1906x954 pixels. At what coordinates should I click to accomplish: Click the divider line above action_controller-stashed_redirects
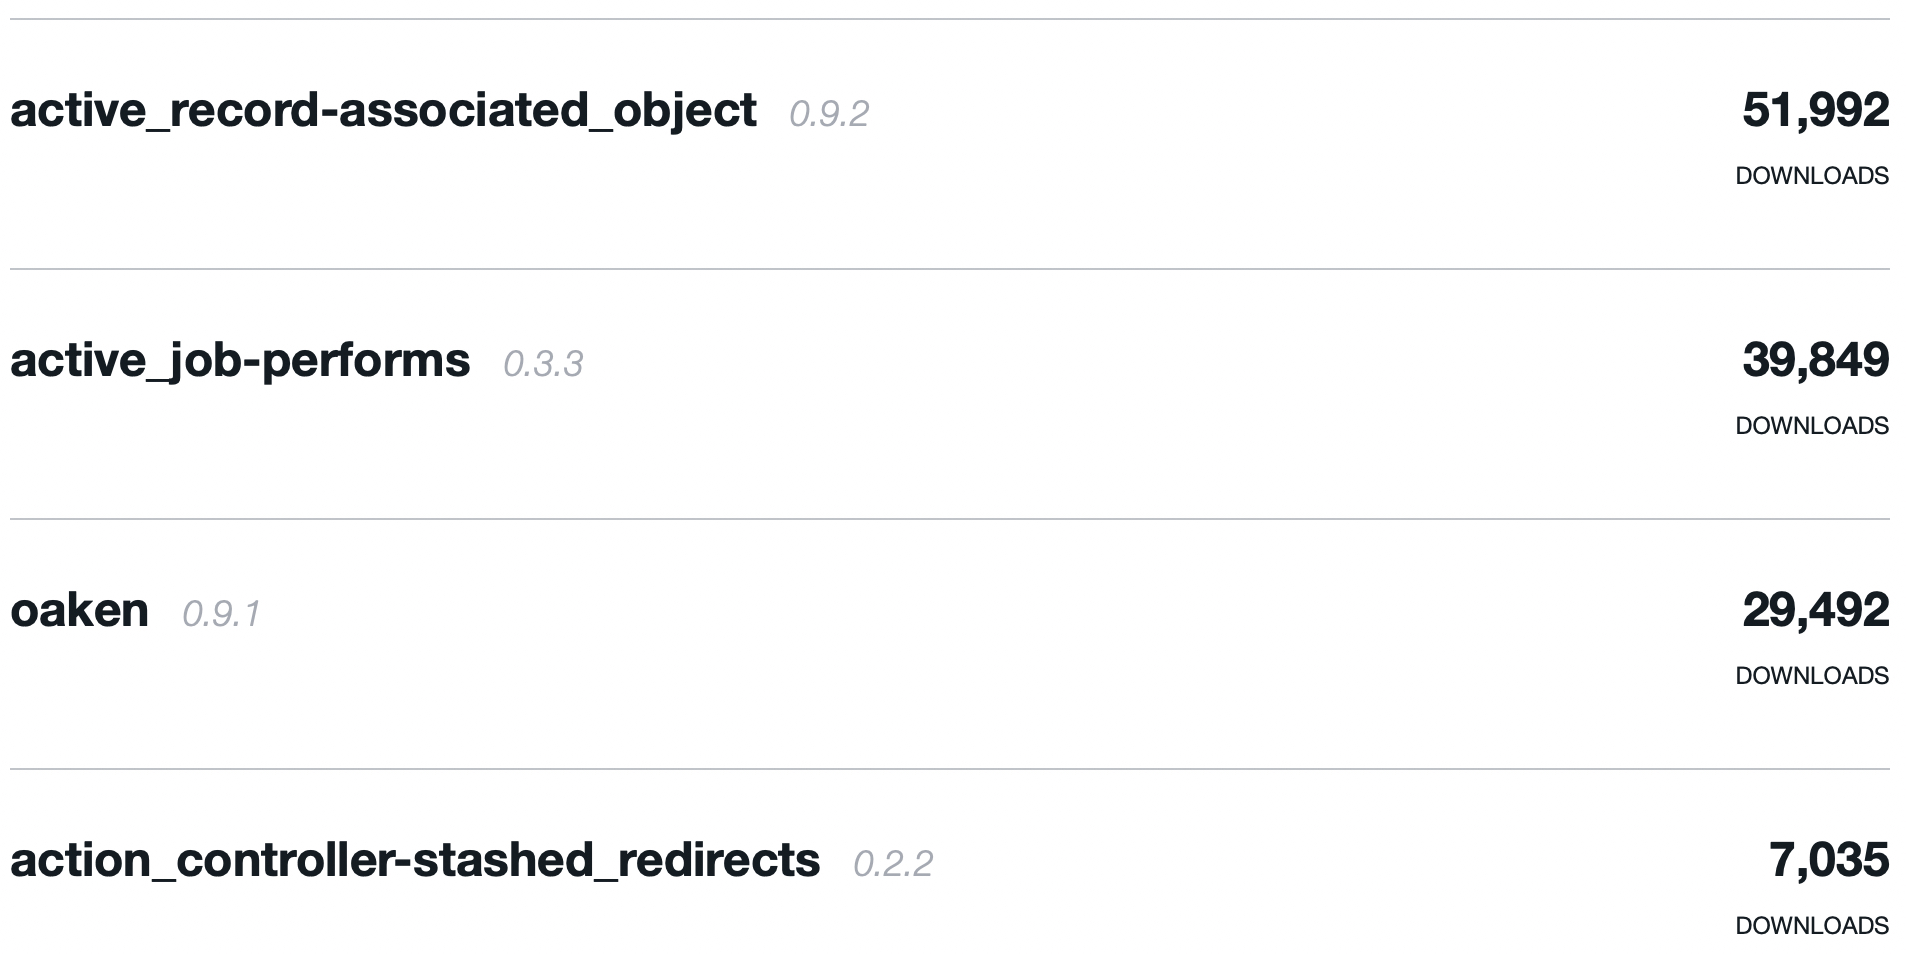point(950,769)
